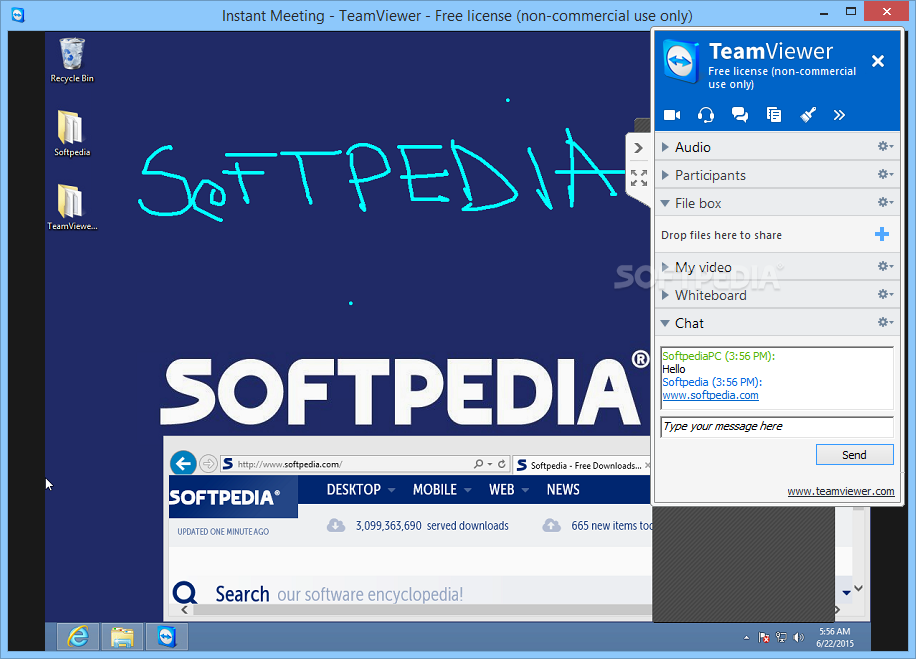Open Internet Explorer from remote taskbar

(x=78, y=637)
